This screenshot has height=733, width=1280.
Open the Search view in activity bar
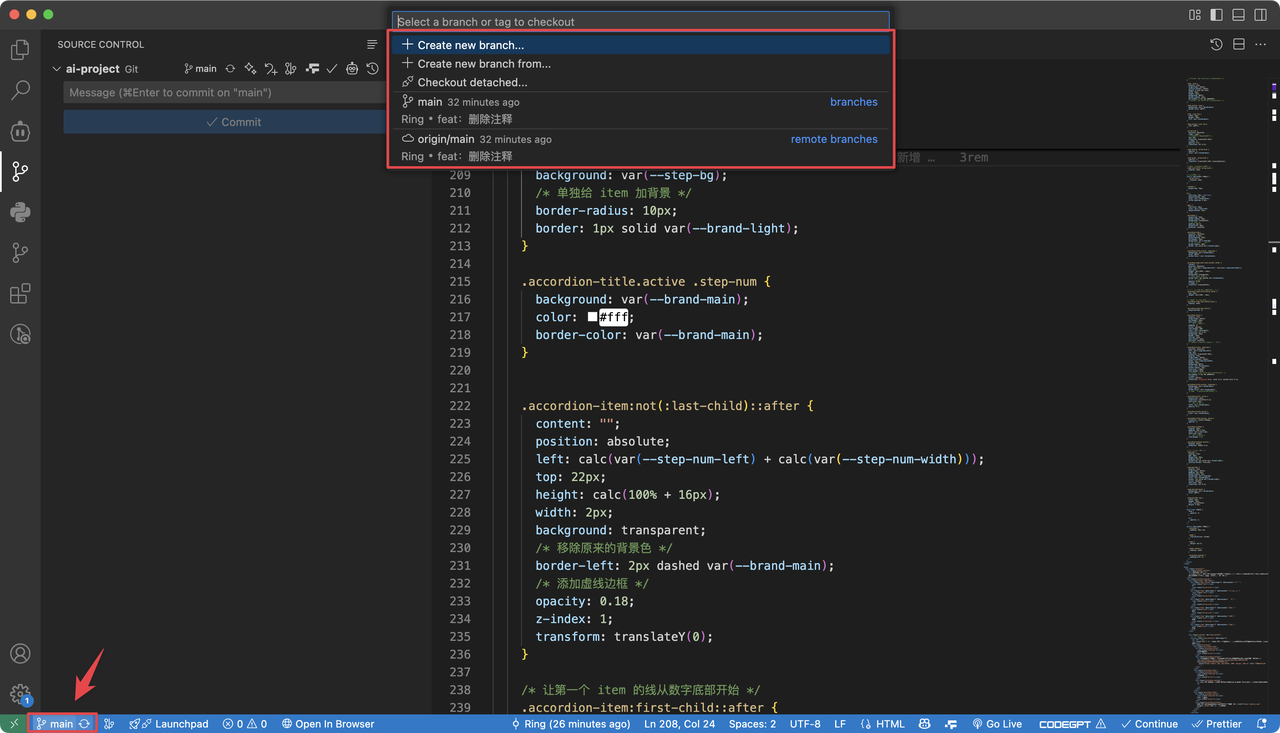(x=20, y=90)
